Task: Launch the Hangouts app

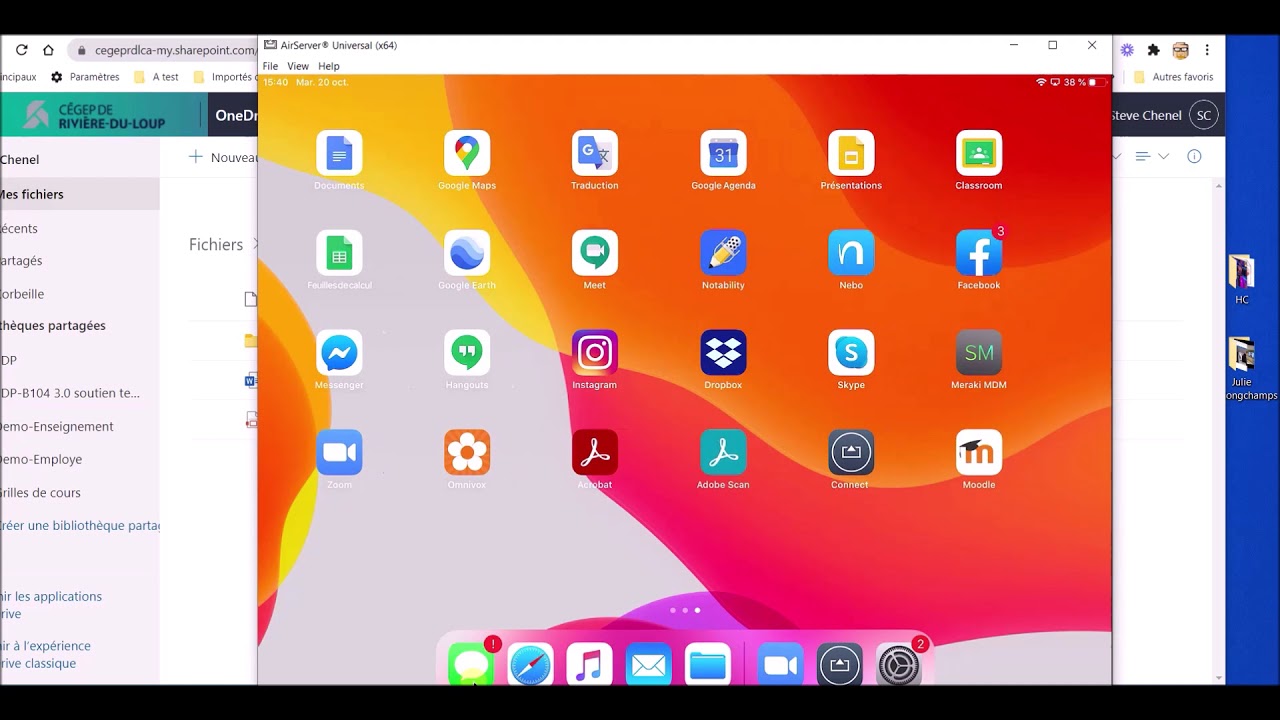Action: point(467,353)
